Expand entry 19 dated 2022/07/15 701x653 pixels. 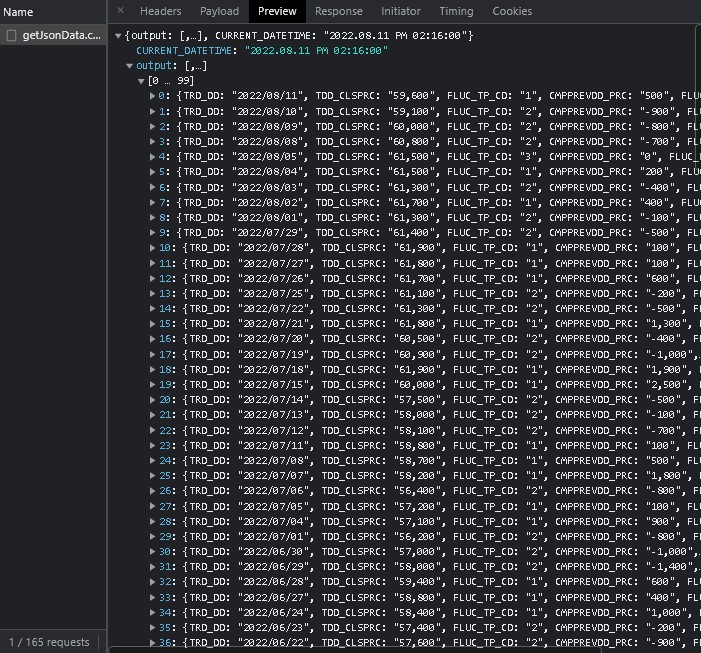pos(152,384)
